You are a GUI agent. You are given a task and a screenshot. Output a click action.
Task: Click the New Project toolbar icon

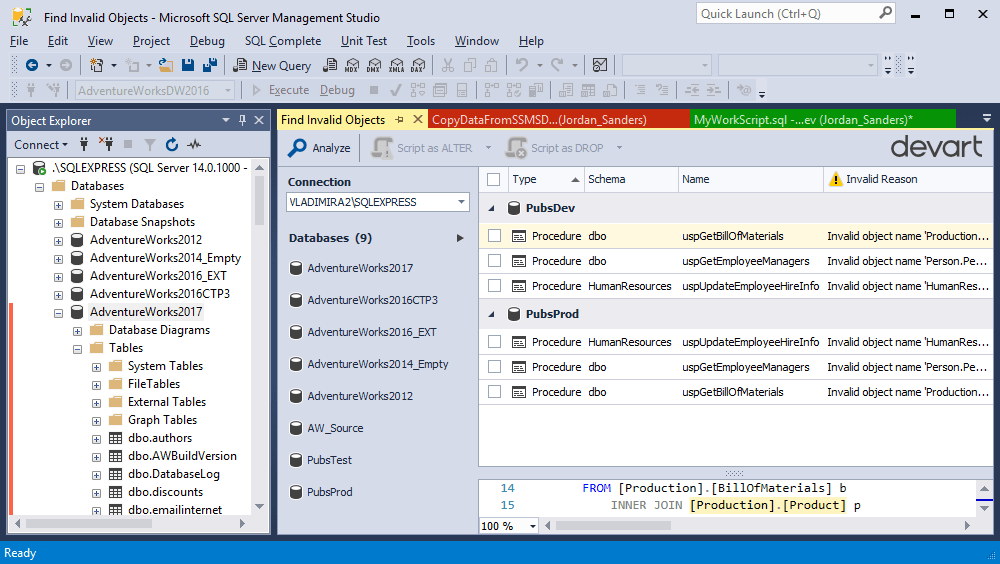(x=96, y=65)
